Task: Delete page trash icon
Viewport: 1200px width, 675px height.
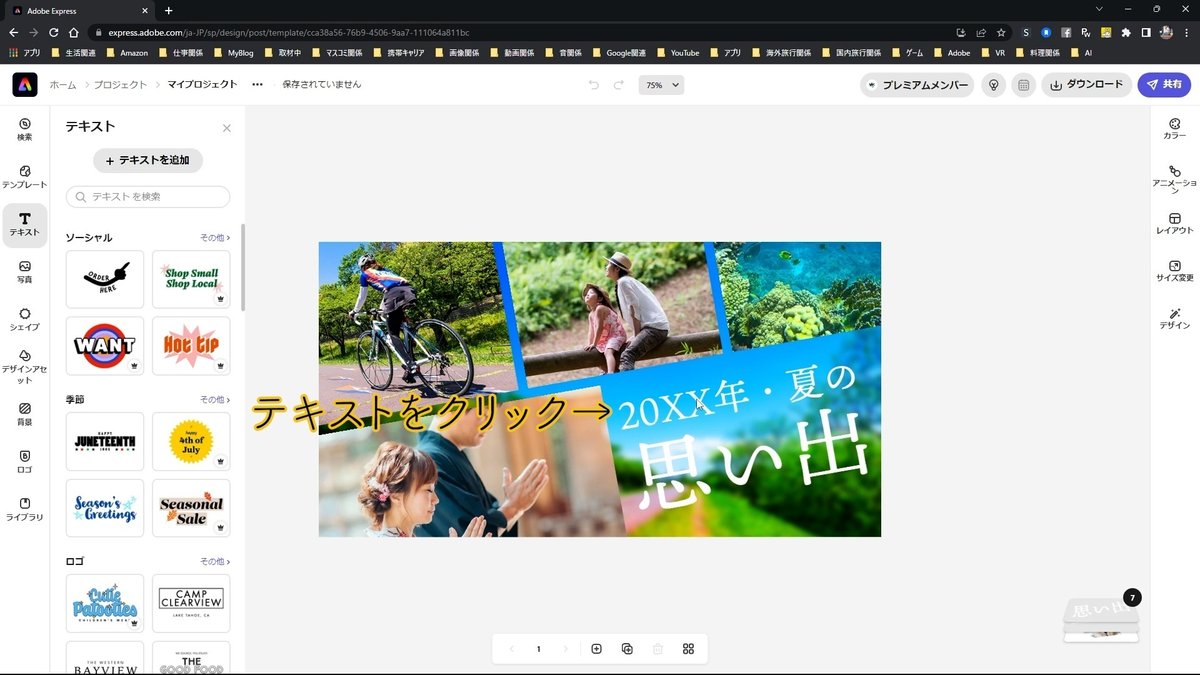Action: [658, 649]
